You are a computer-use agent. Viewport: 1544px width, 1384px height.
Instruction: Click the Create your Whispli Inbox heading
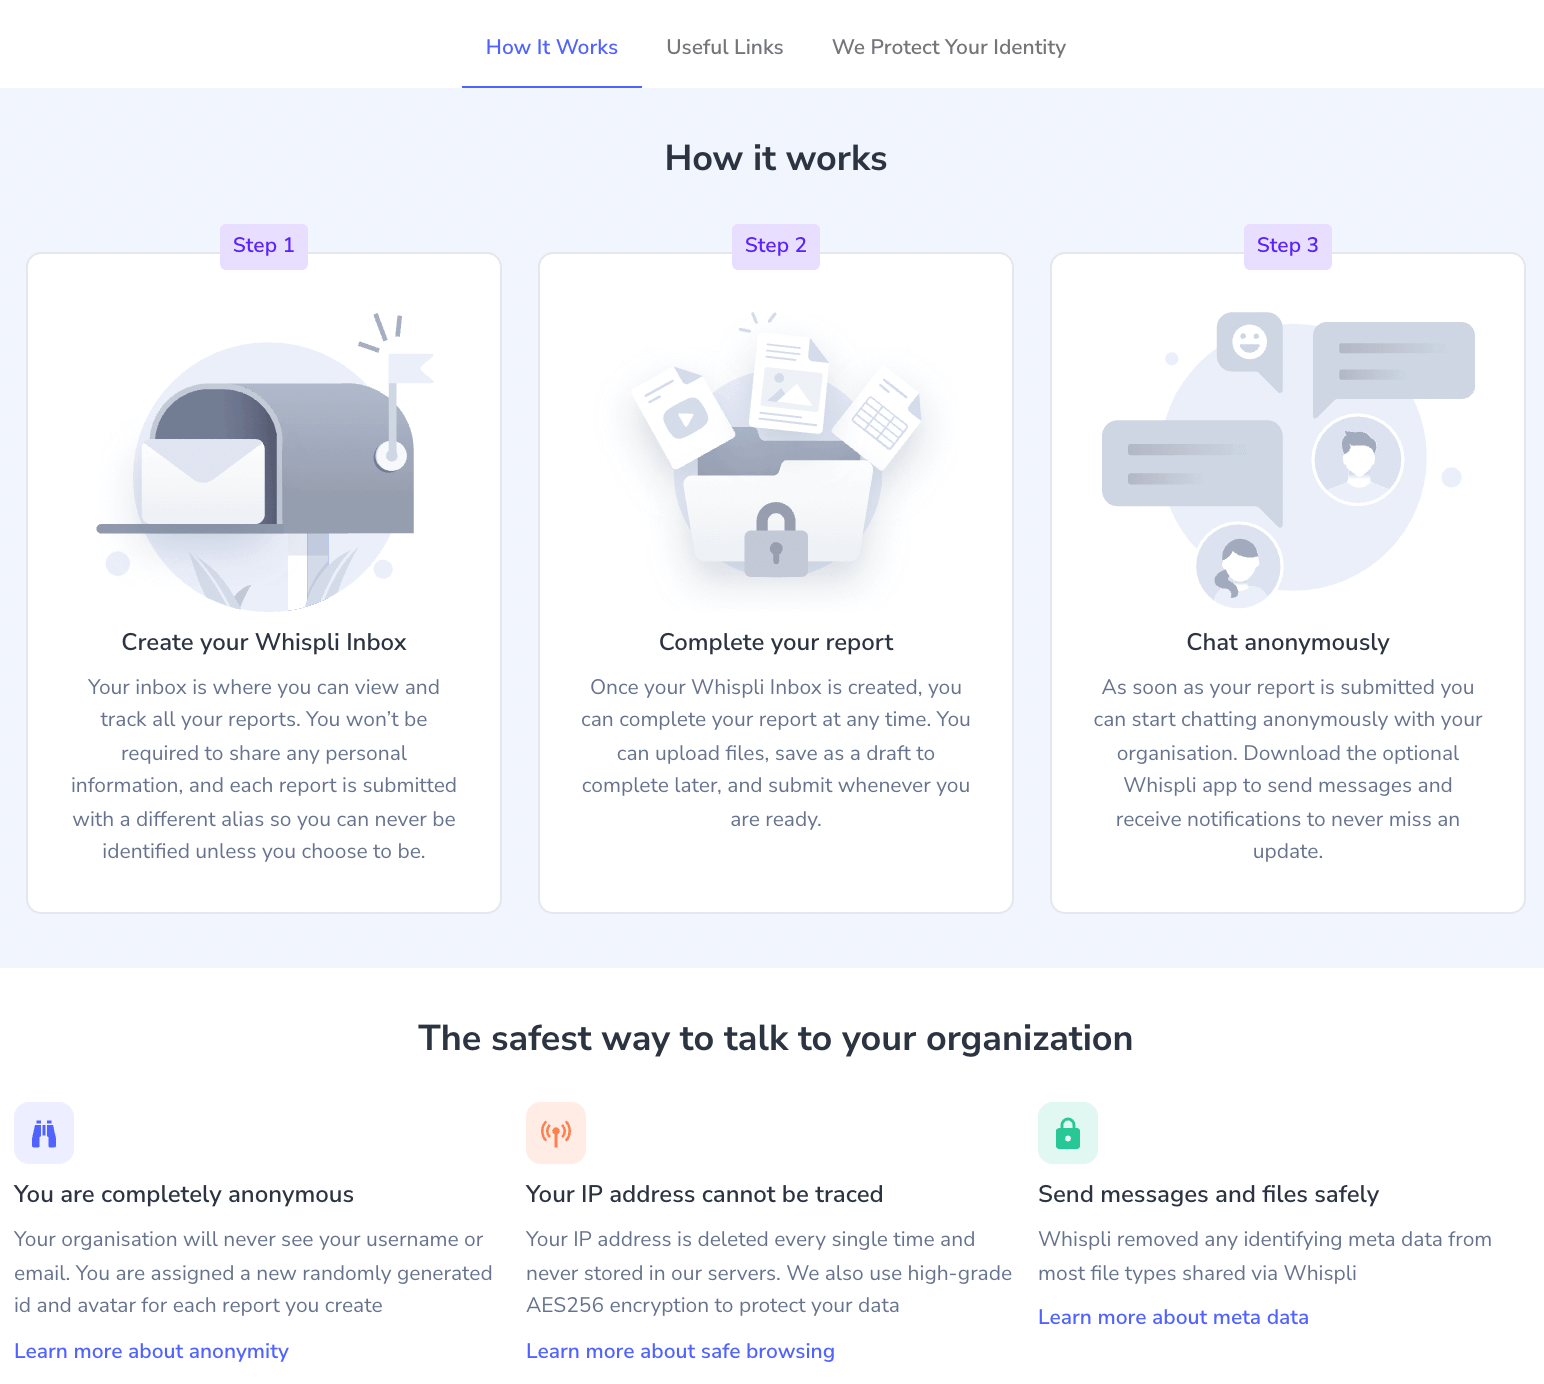coord(264,642)
